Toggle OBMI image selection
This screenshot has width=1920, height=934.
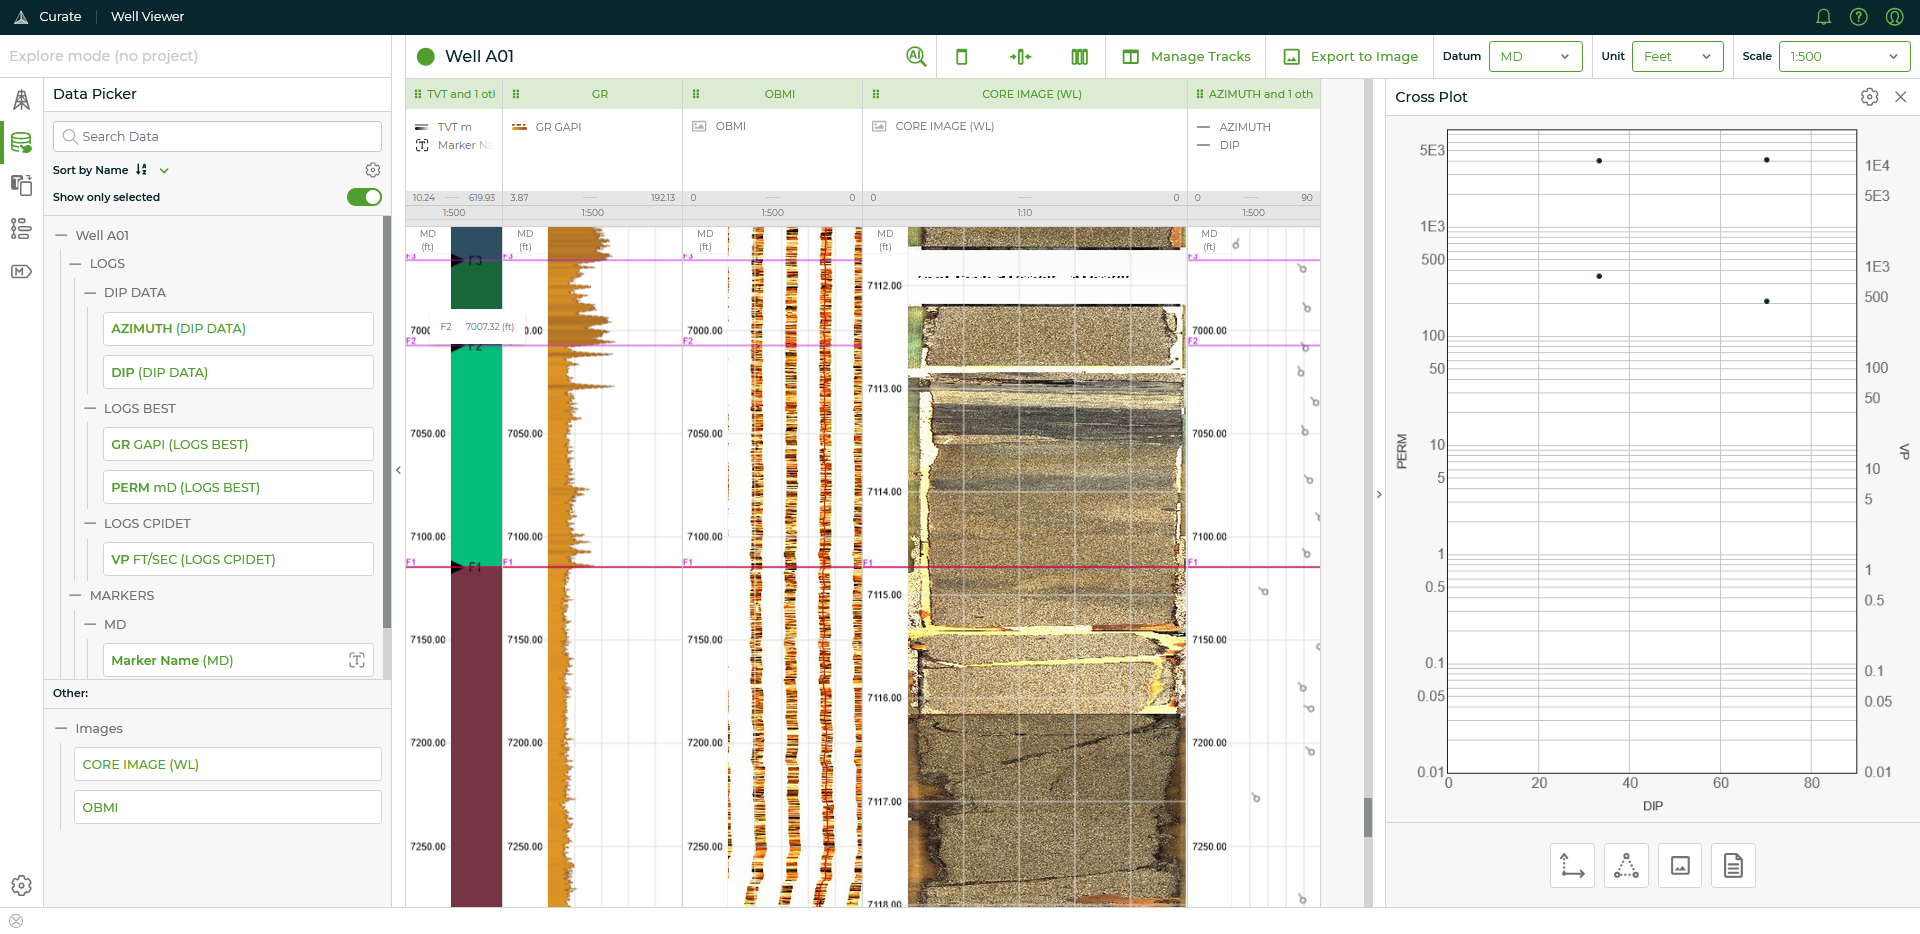pos(228,807)
